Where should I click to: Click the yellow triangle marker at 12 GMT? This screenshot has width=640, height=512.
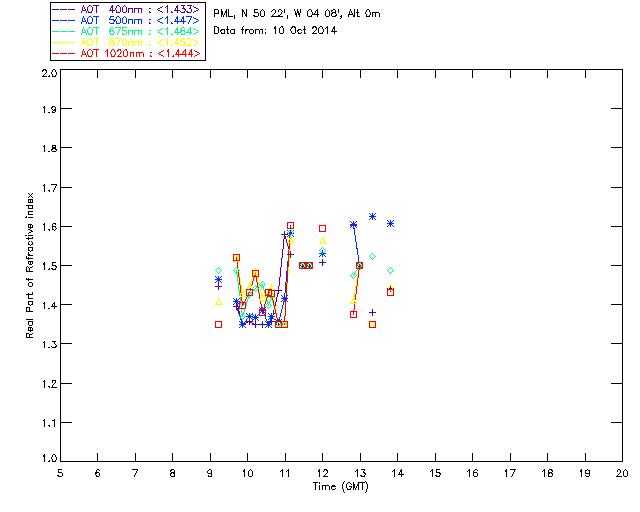click(x=322, y=241)
